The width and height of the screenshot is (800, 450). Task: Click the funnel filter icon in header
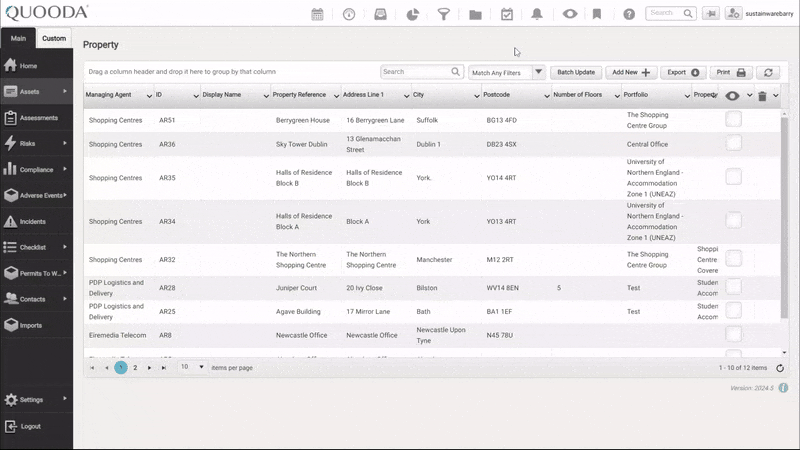coord(444,14)
